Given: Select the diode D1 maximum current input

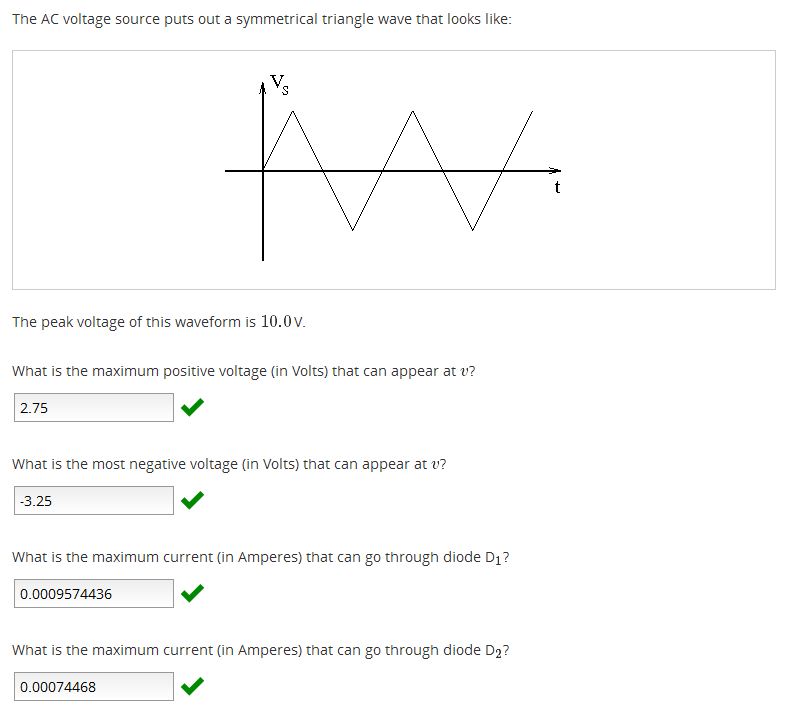Looking at the screenshot, I should [x=94, y=594].
